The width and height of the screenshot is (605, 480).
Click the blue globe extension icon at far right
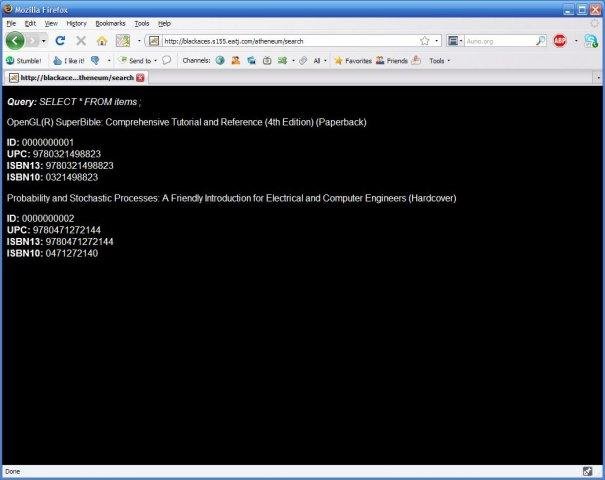pyautogui.click(x=590, y=41)
